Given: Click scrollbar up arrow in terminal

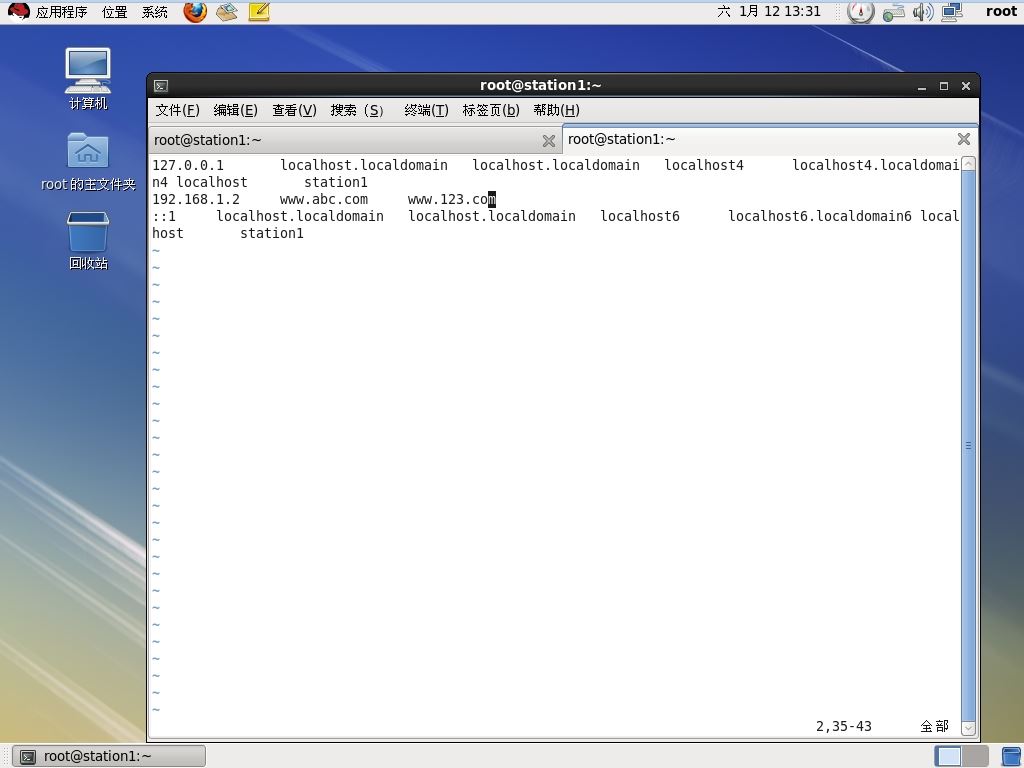Looking at the screenshot, I should (x=968, y=163).
